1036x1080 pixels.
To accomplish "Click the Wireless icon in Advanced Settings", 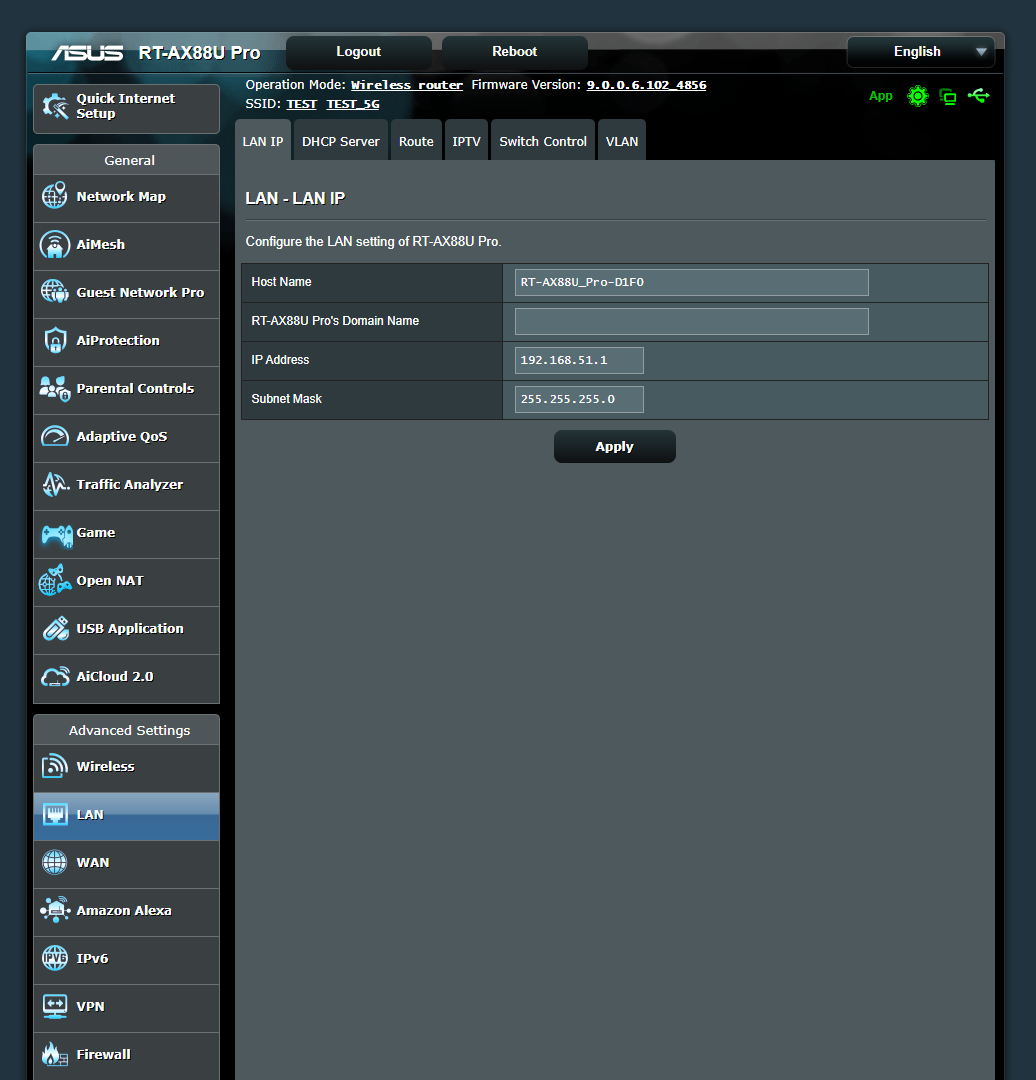I will (54, 766).
